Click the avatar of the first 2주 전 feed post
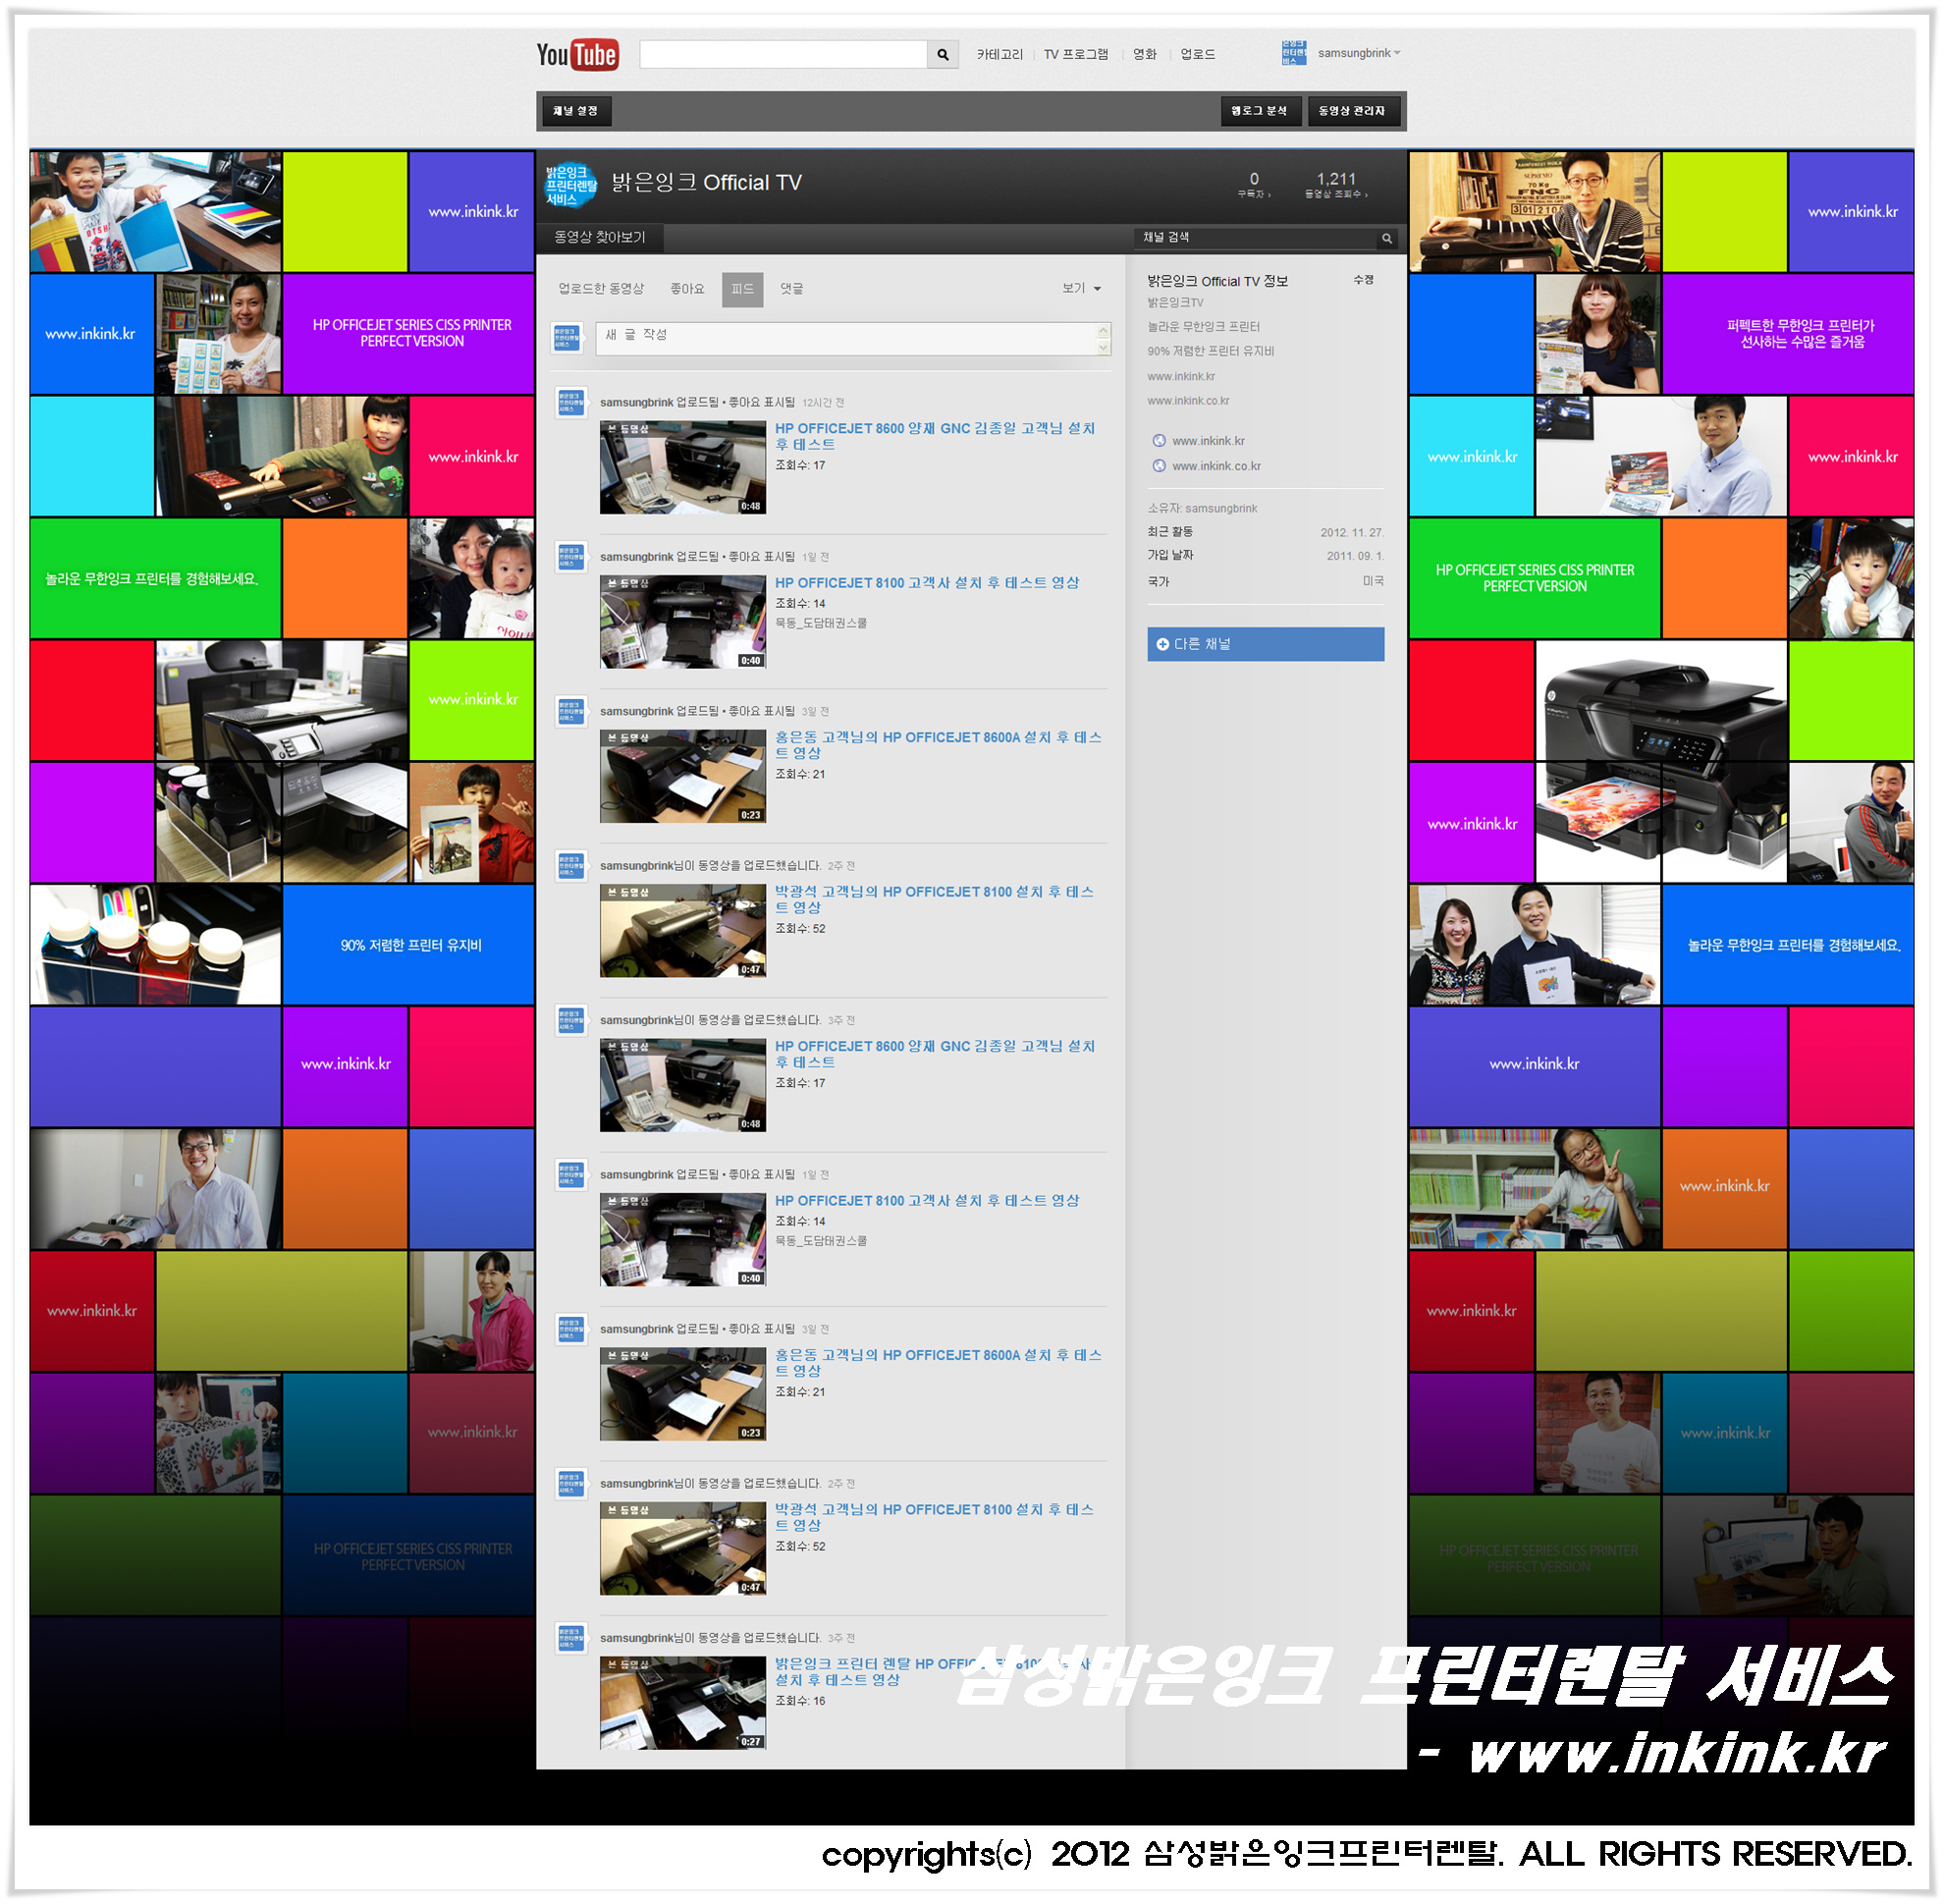 [x=570, y=866]
